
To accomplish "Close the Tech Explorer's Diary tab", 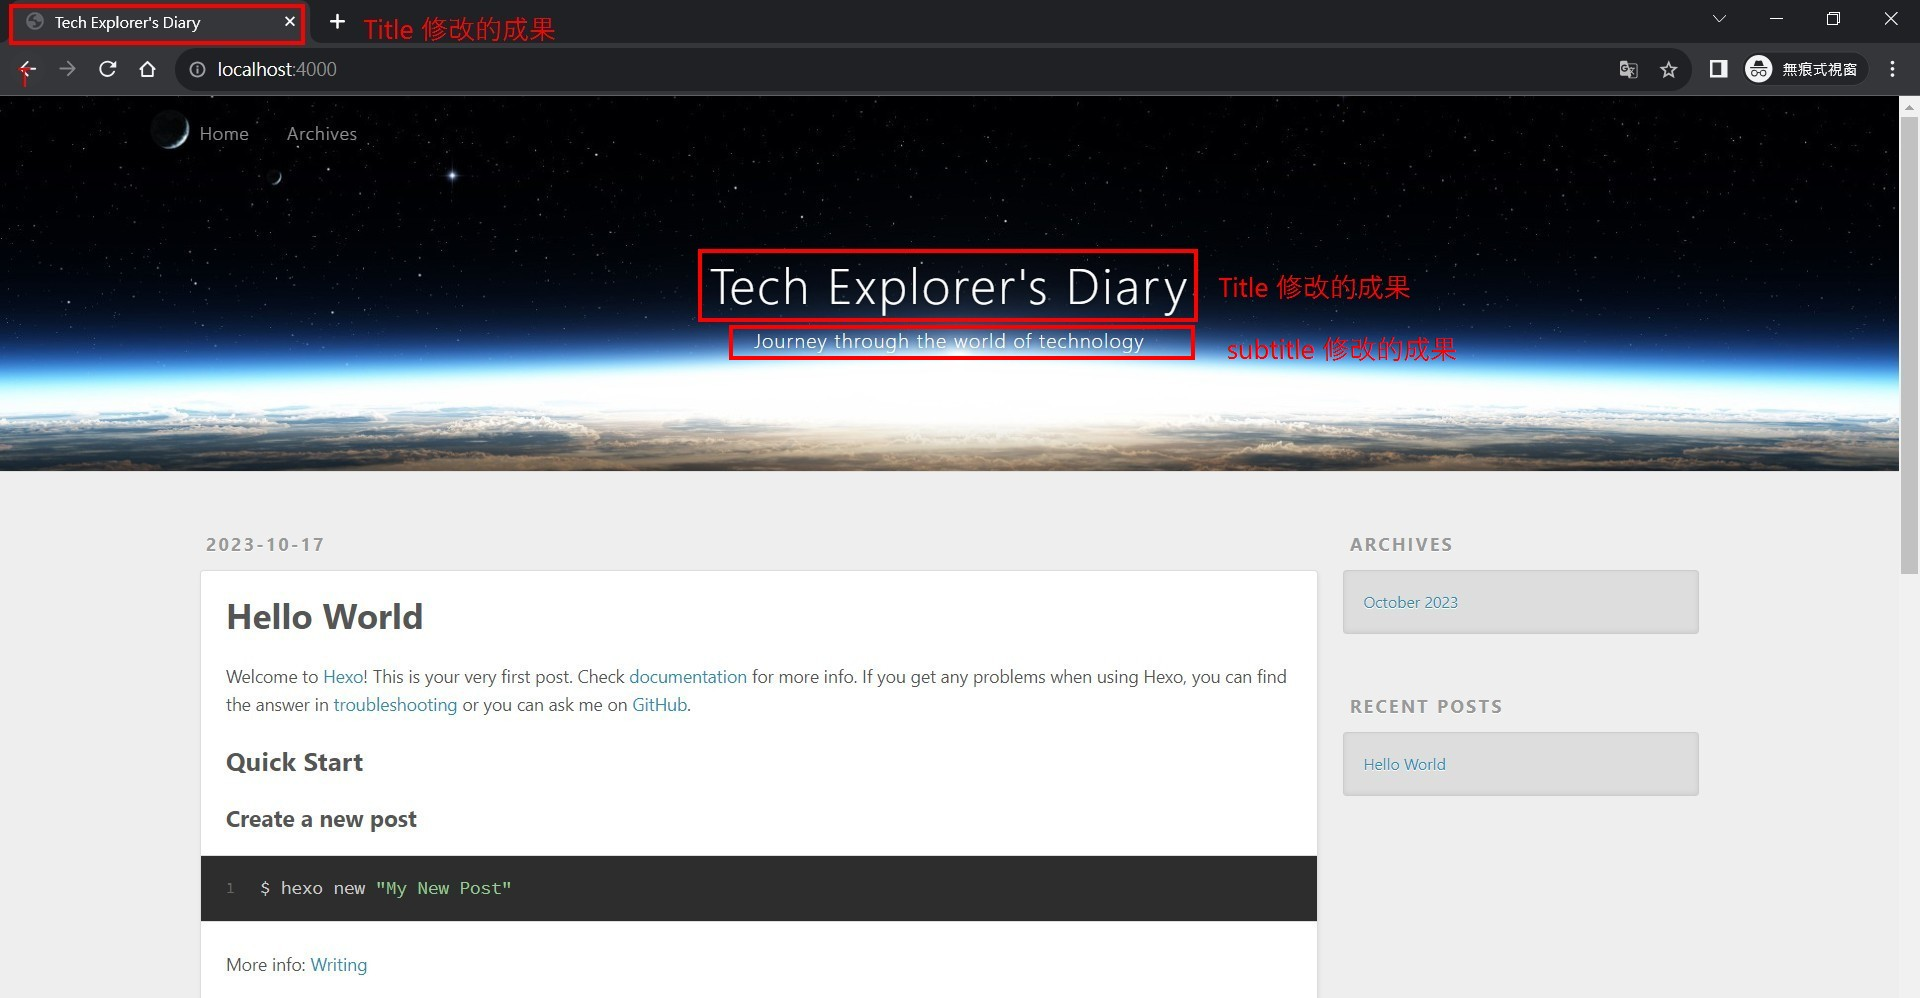I will point(290,21).
